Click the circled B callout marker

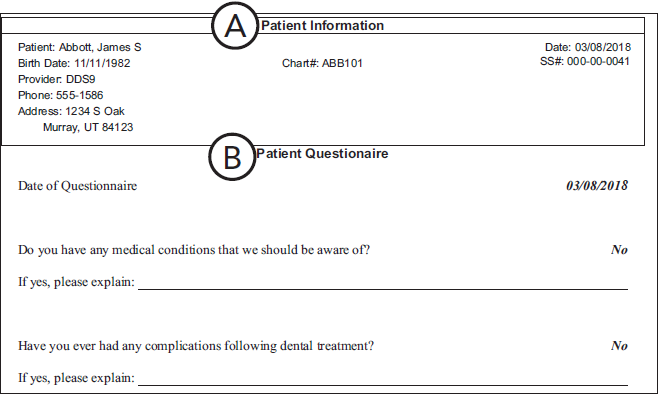[232, 157]
